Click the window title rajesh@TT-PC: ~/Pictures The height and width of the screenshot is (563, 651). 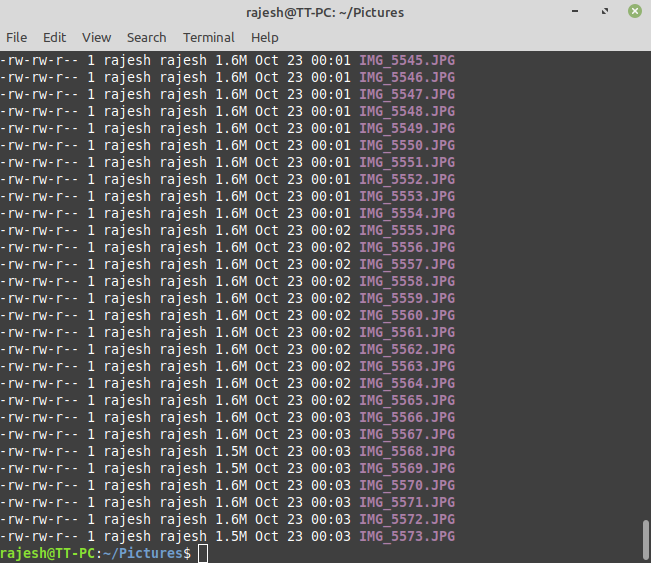tap(325, 11)
